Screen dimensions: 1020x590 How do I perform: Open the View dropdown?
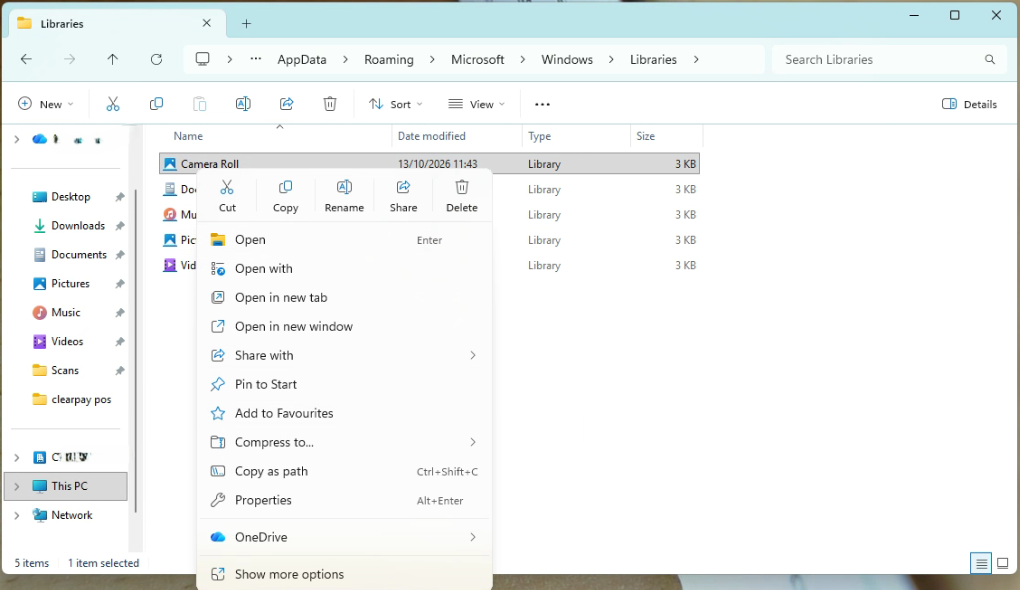(477, 104)
